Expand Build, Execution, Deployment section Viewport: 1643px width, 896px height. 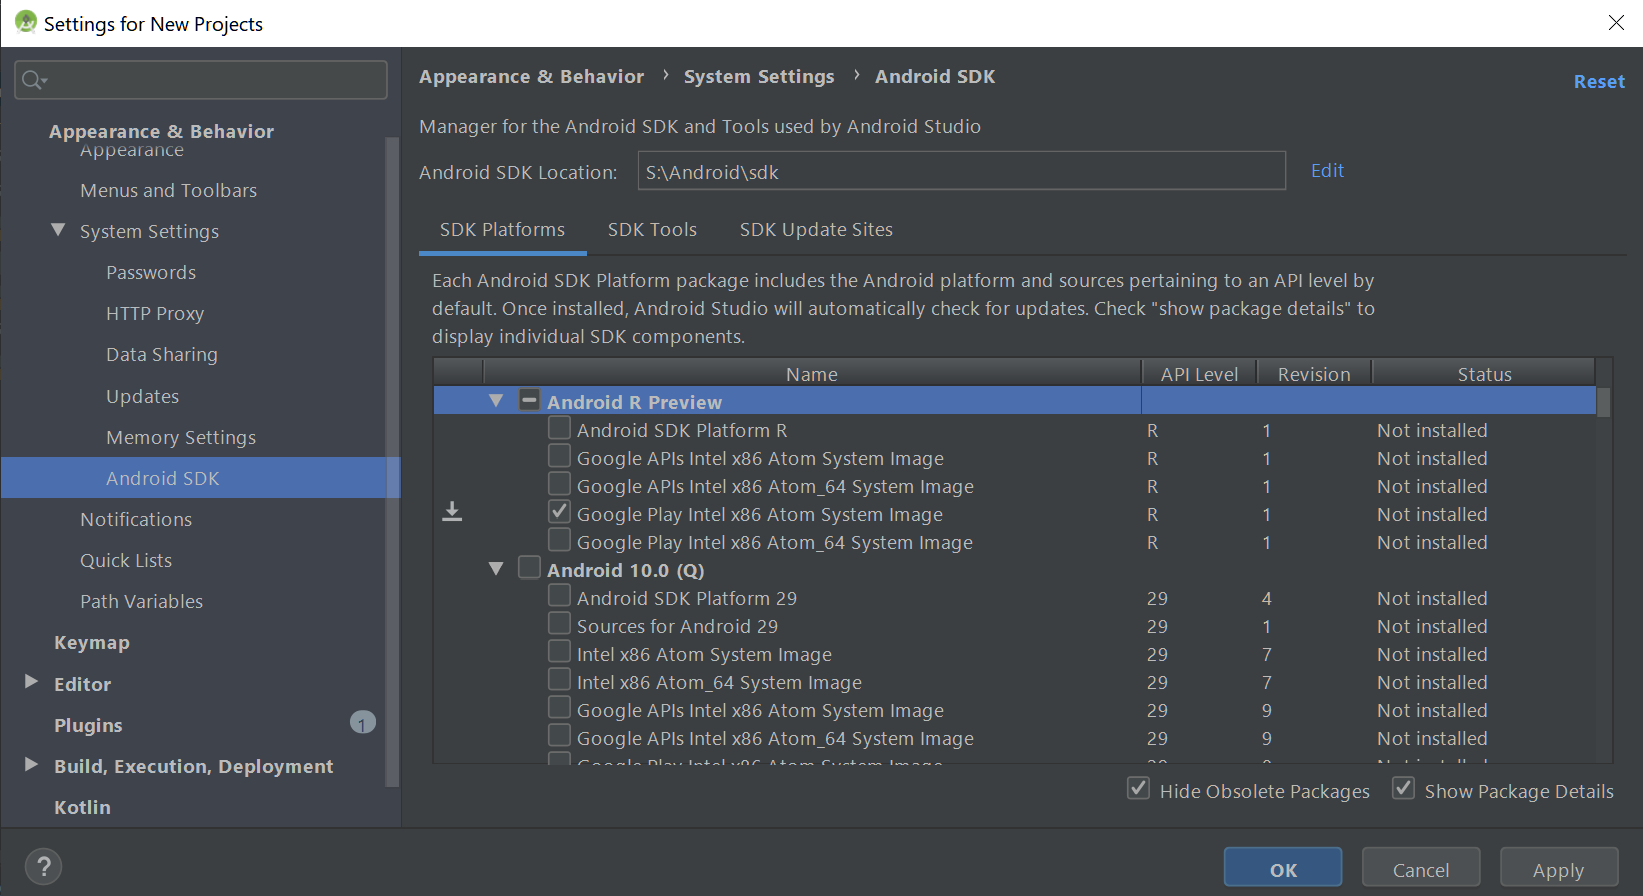[31, 765]
